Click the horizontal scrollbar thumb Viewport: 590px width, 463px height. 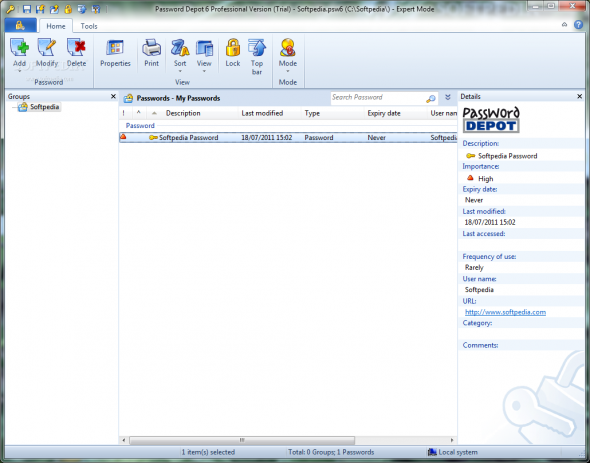pyautogui.click(x=242, y=440)
